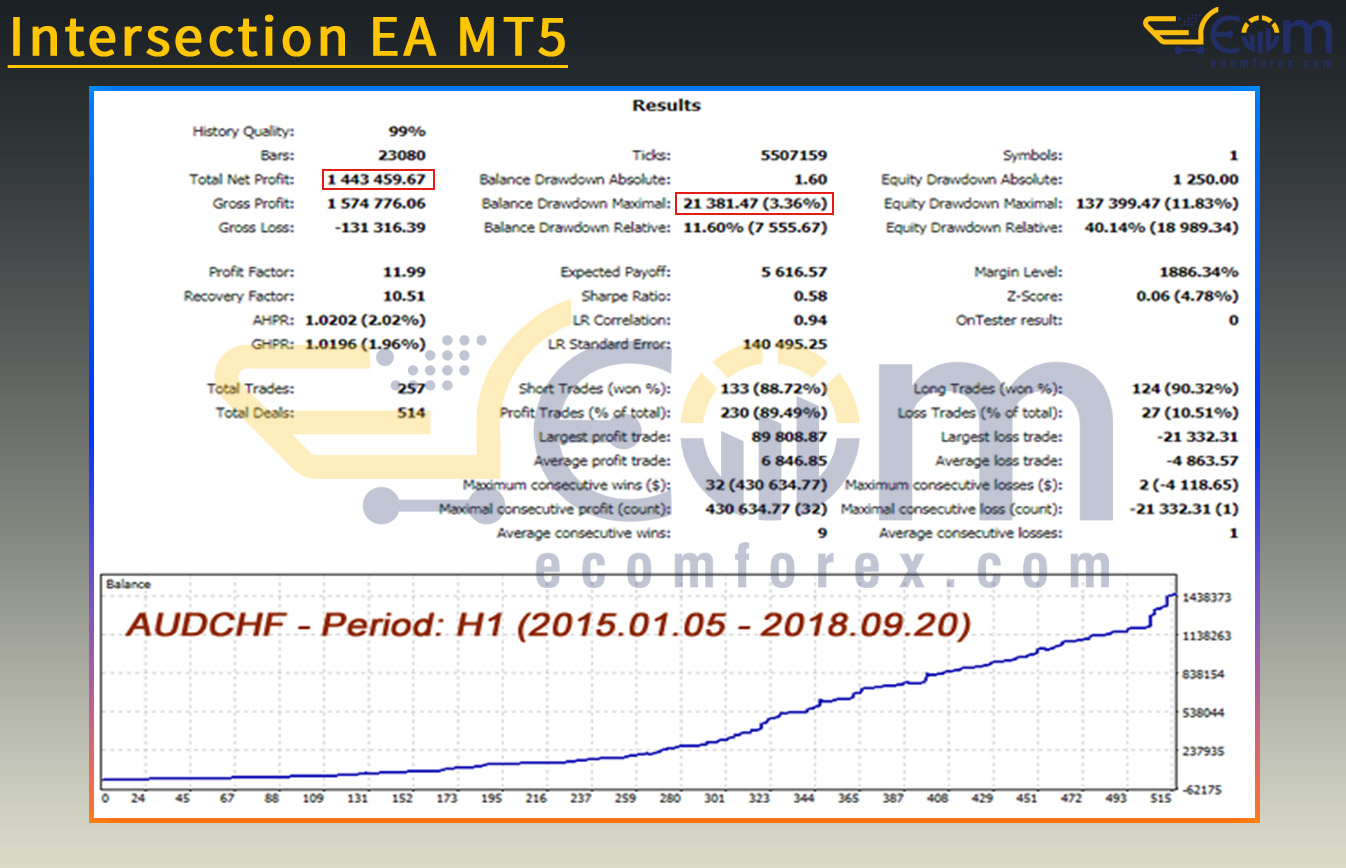
Task: Select Average consecutive wins value 9
Action: coord(822,533)
